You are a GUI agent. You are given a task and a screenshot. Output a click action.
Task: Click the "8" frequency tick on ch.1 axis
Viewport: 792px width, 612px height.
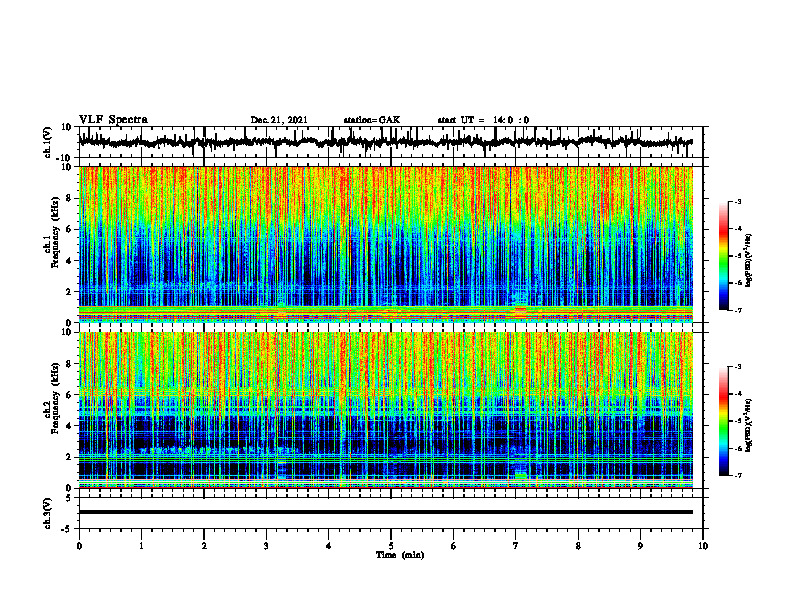pyautogui.click(x=70, y=198)
